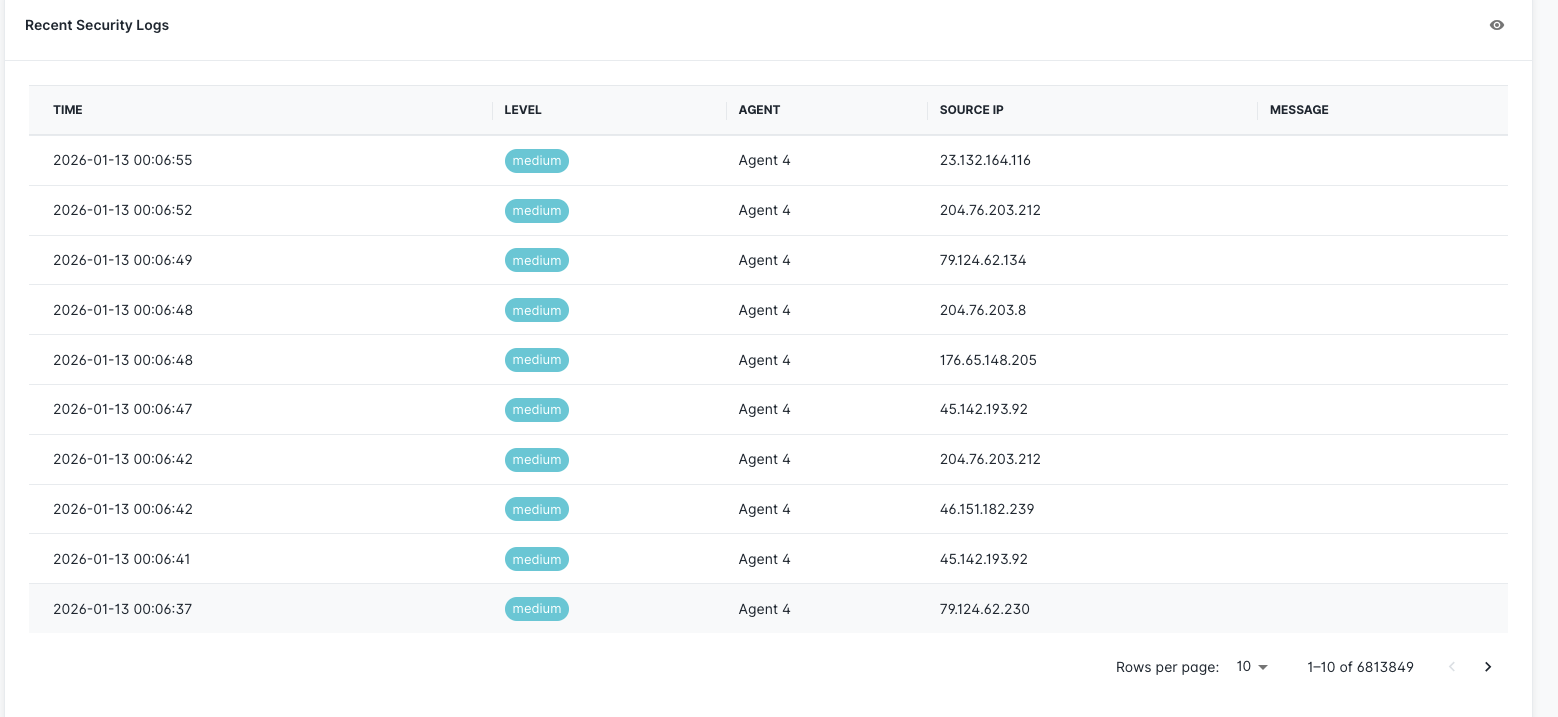
Task: Click the previous page arrow
Action: [1451, 666]
